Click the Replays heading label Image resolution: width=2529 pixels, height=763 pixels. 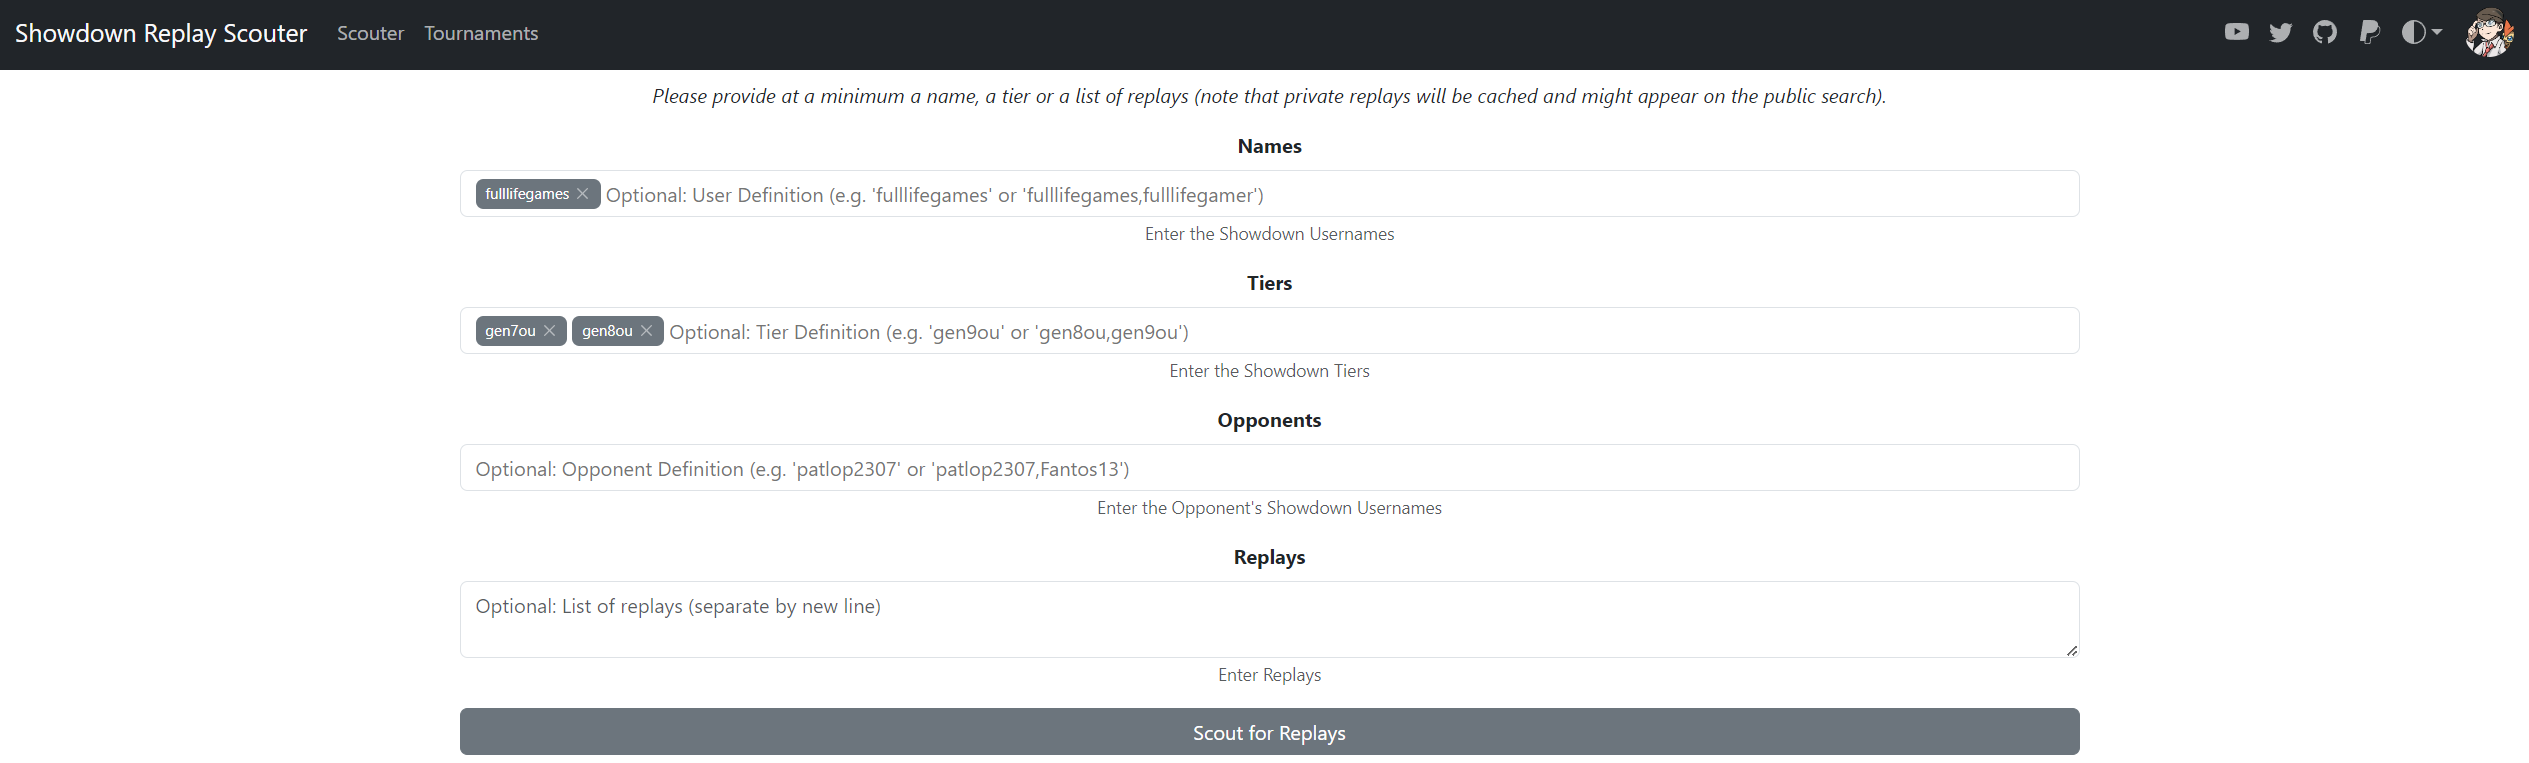pos(1269,557)
